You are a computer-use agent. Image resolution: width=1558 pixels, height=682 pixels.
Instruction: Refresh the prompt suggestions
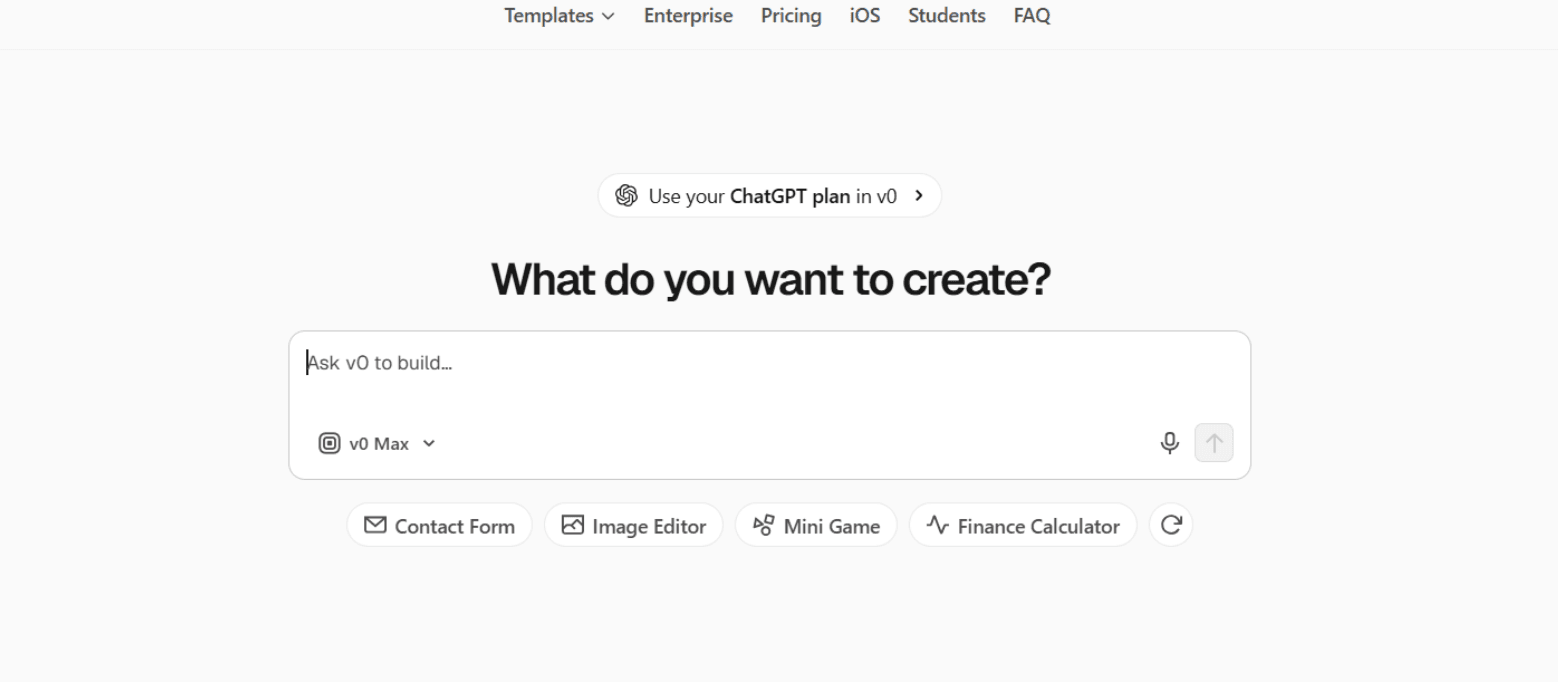click(1171, 525)
